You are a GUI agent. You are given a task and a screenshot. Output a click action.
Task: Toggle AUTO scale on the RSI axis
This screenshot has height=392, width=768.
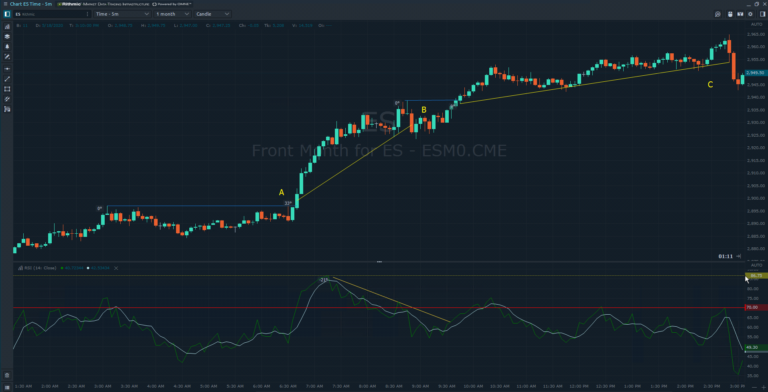pos(757,265)
